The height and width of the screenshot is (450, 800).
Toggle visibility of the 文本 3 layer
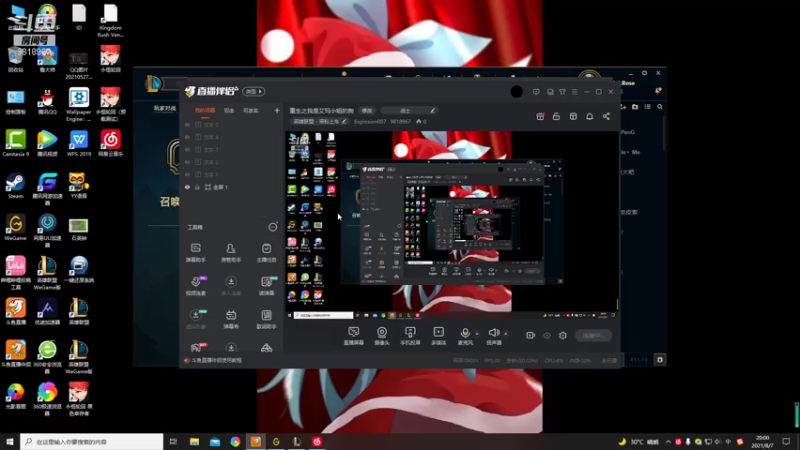(187, 149)
